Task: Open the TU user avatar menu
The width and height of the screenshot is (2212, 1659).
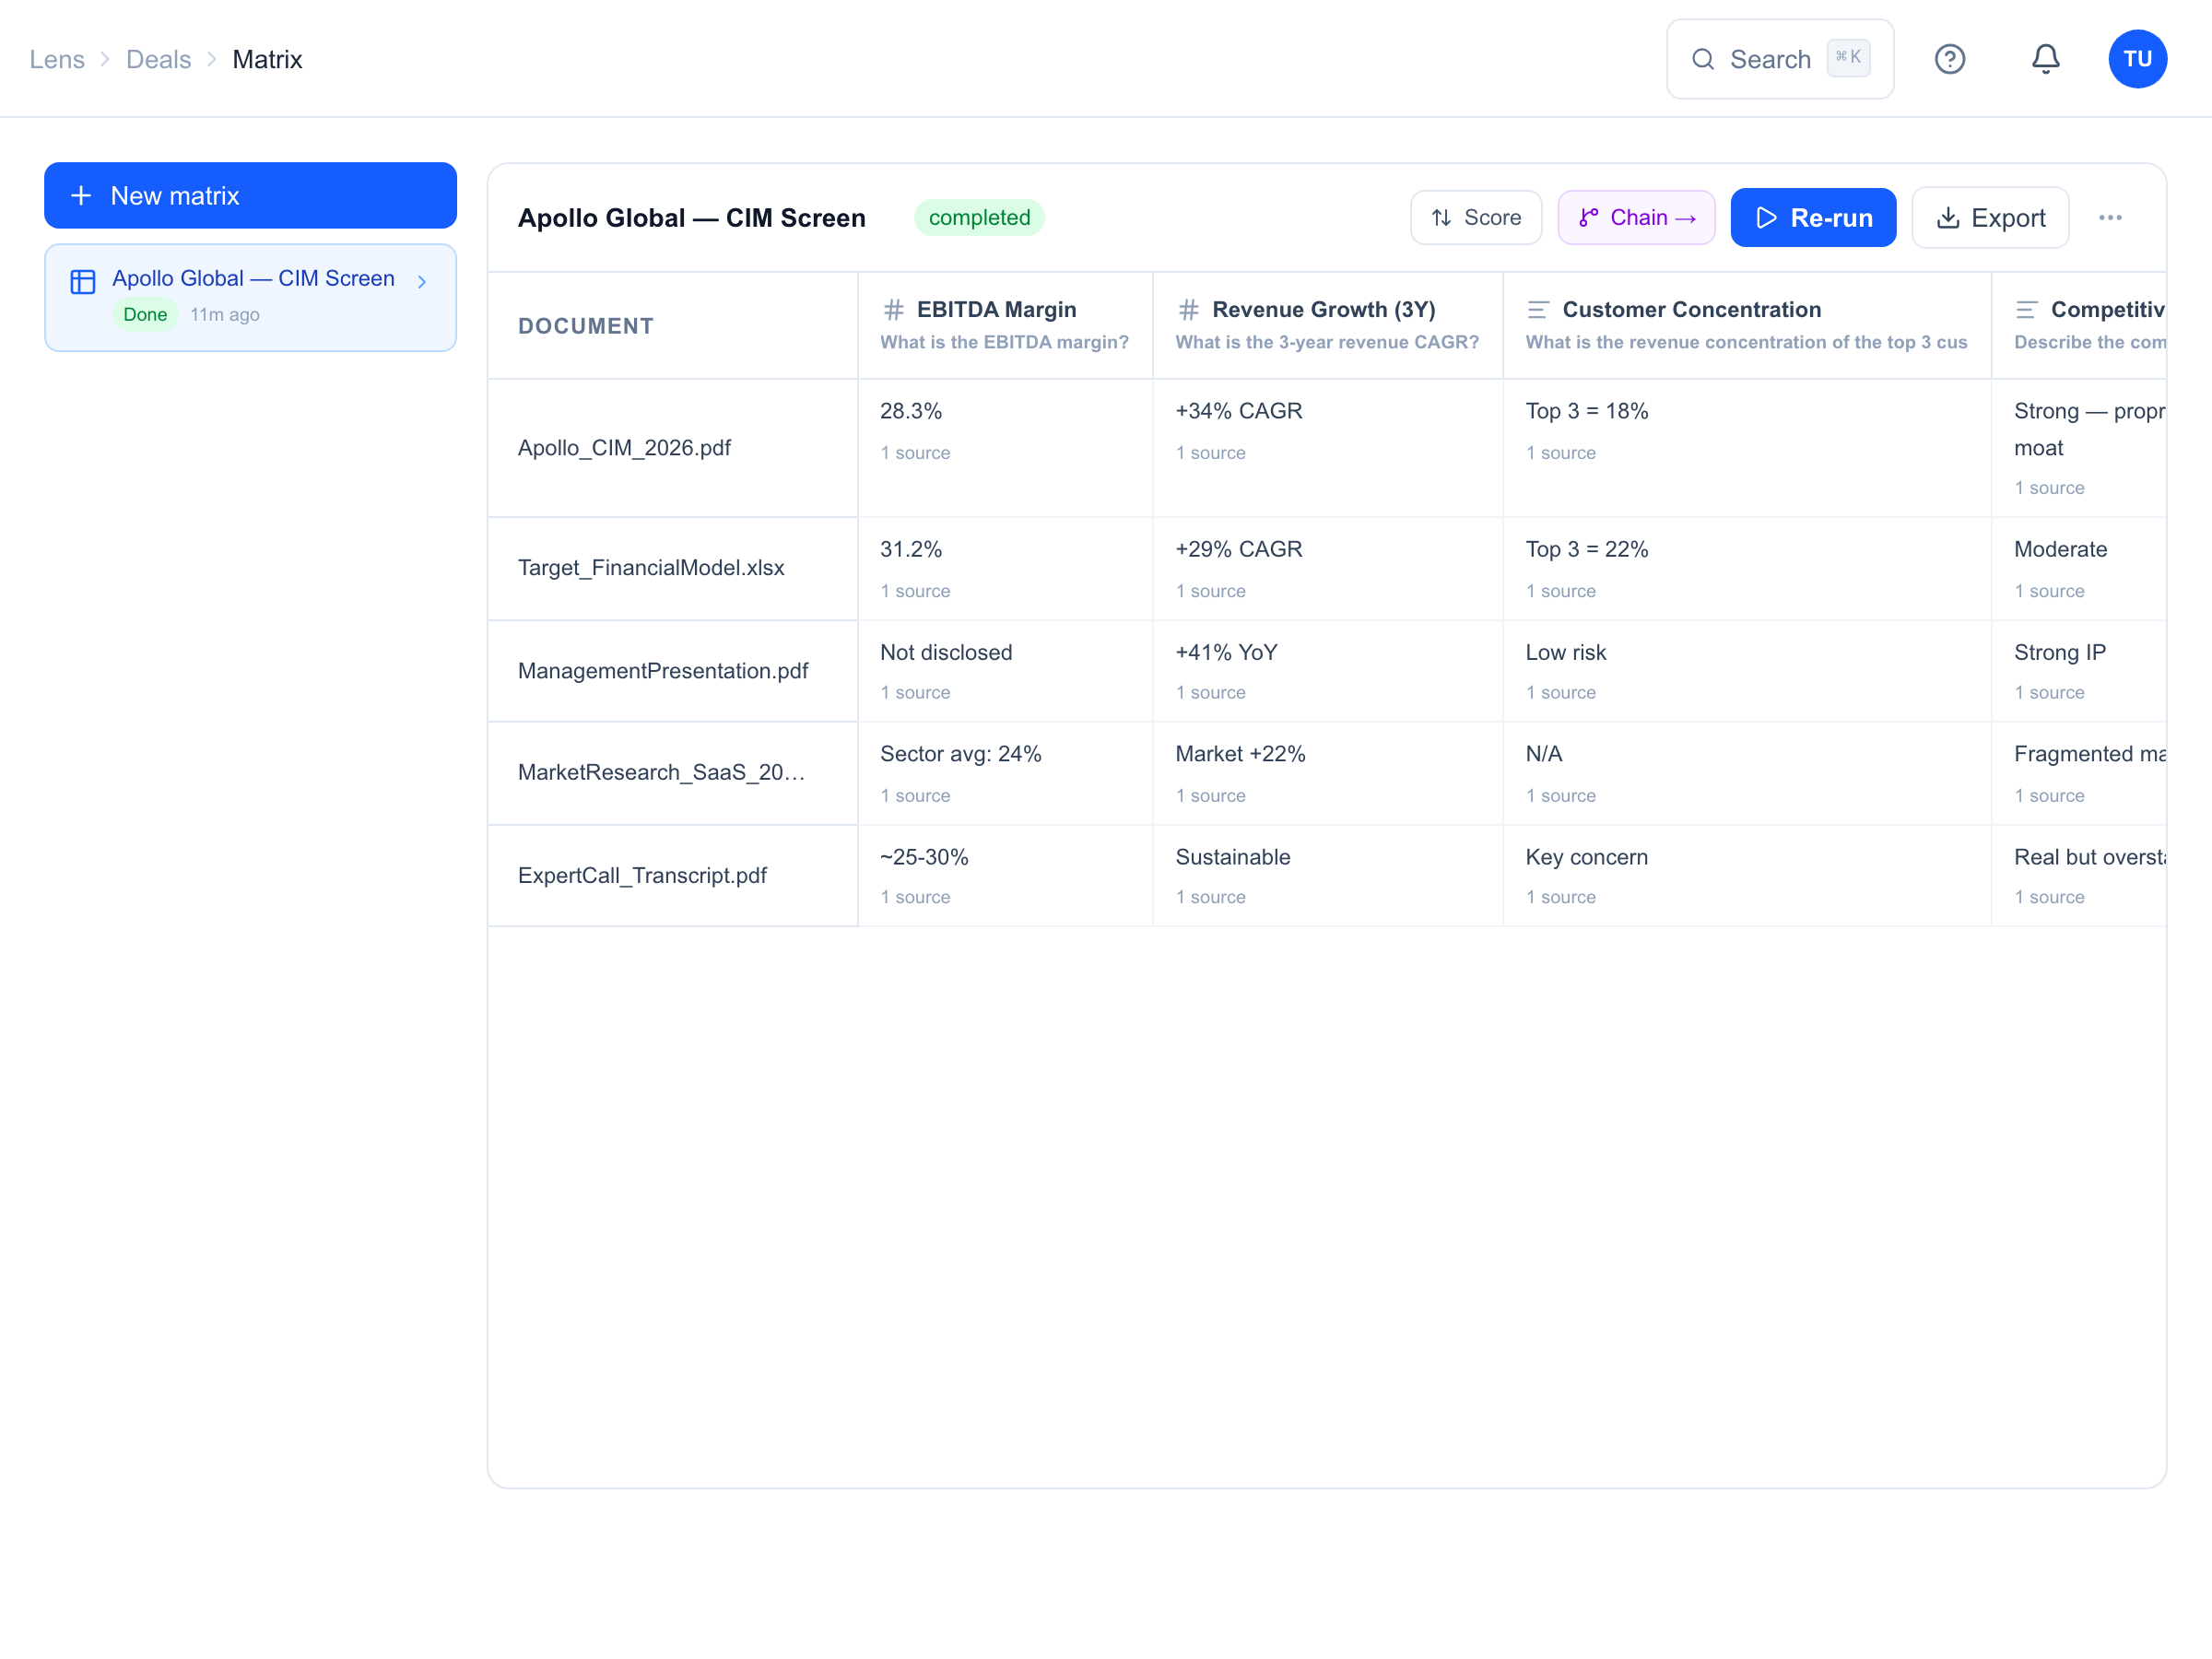Action: coord(2137,59)
